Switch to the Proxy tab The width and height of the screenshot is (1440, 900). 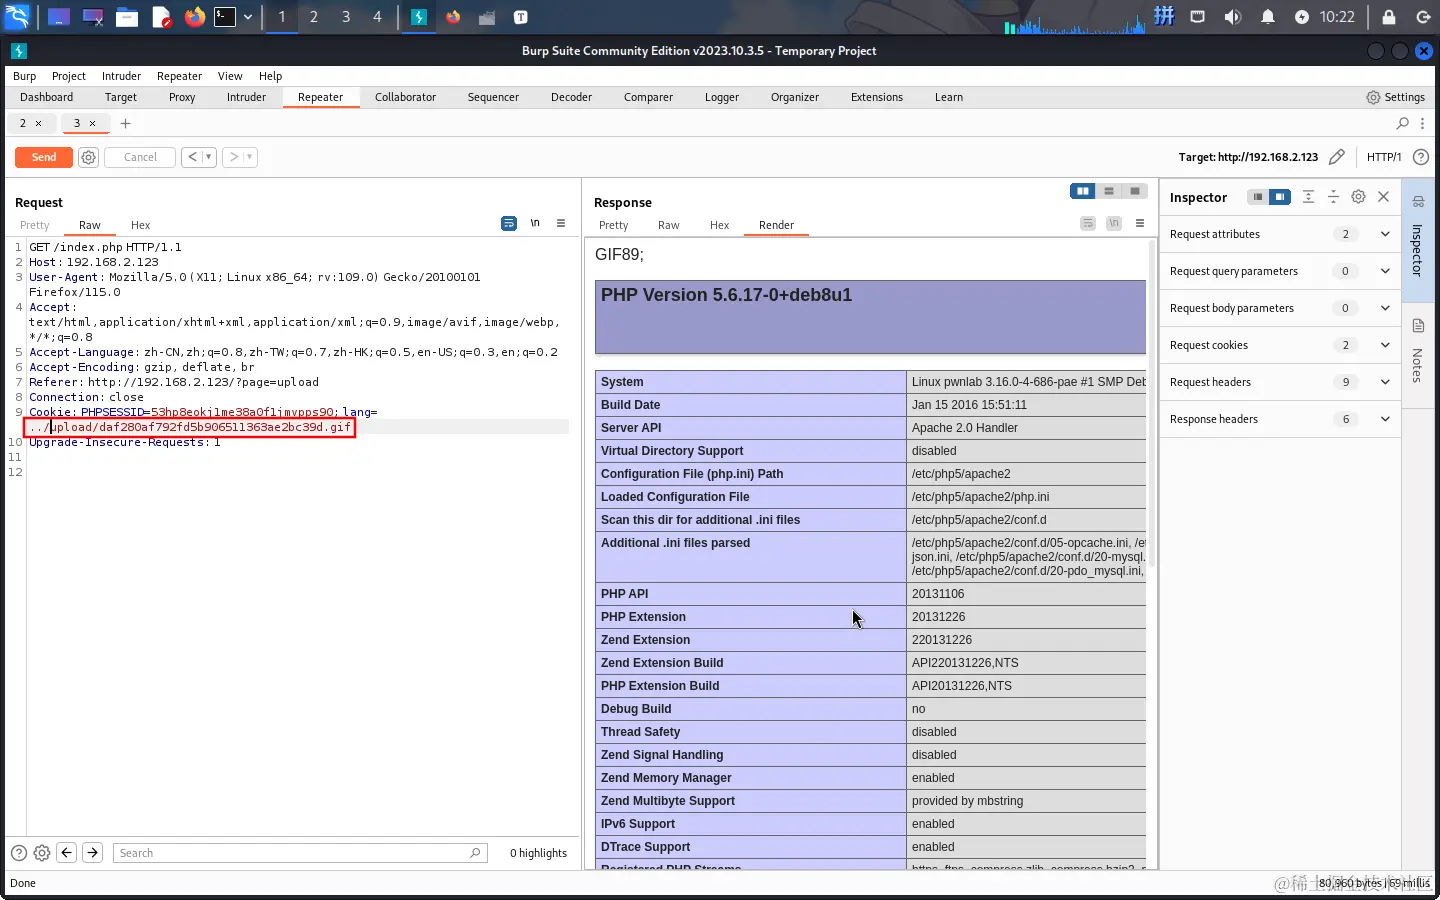pyautogui.click(x=182, y=97)
